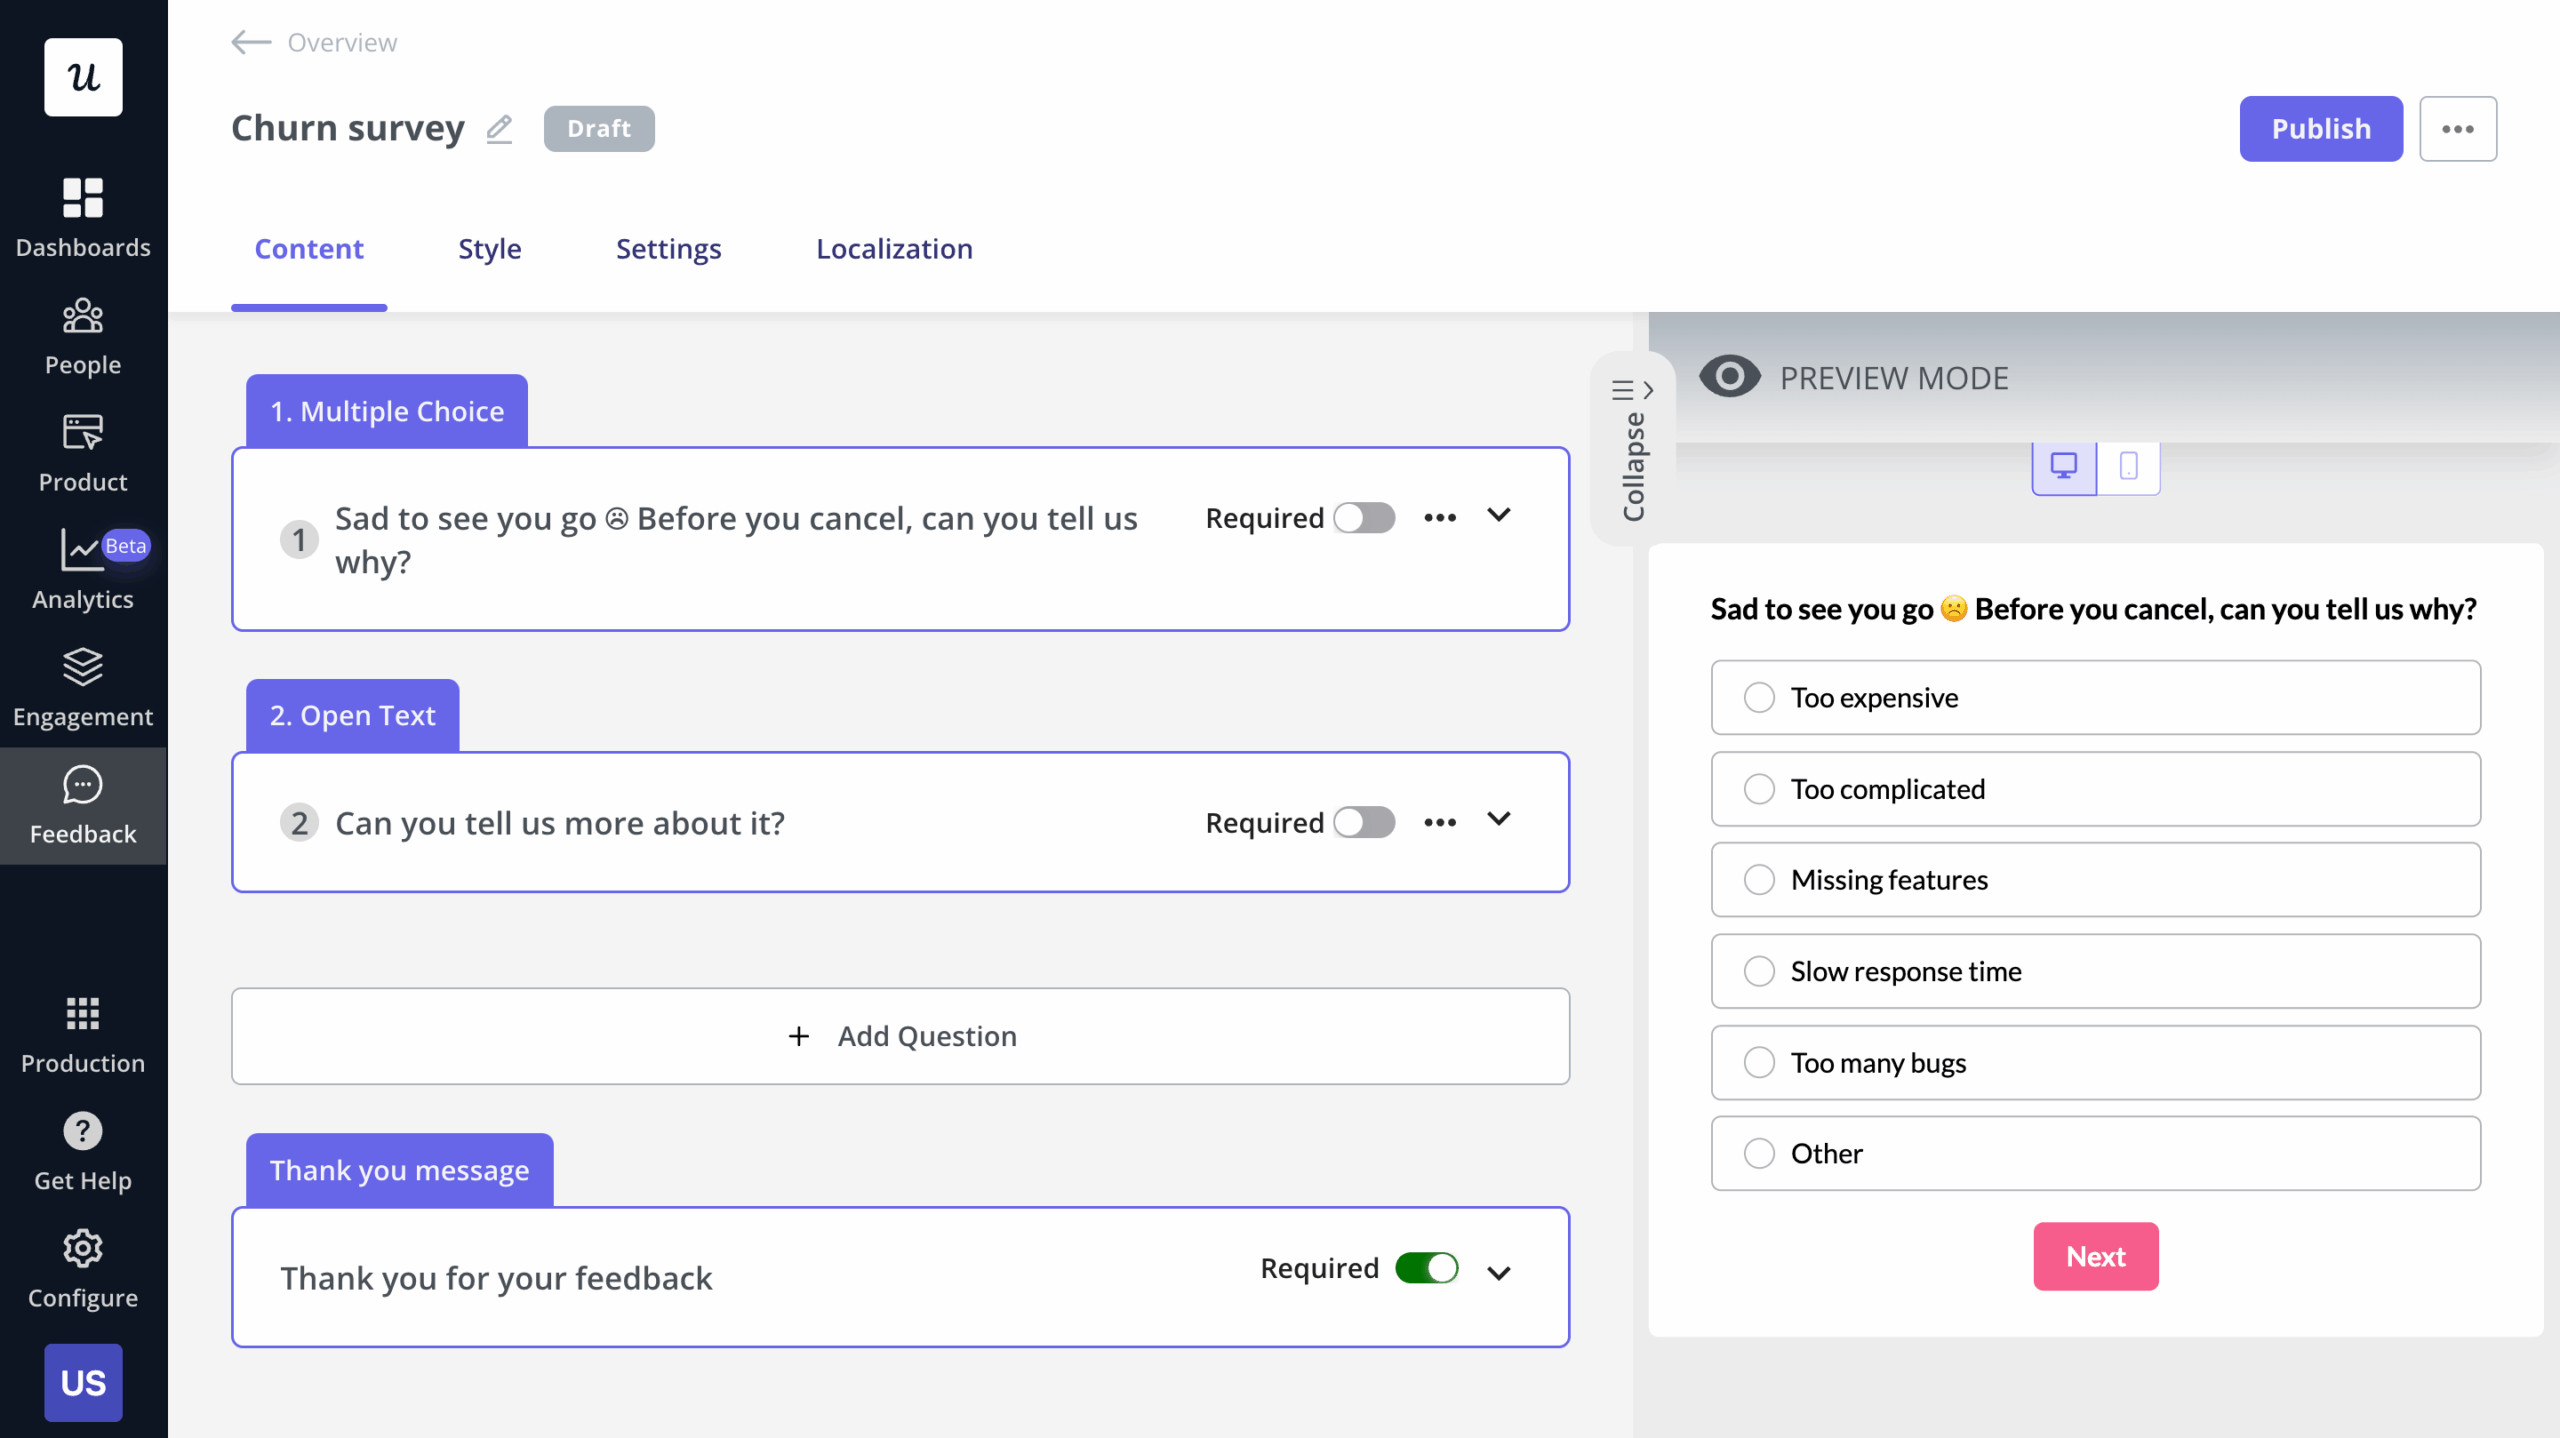Open the Dashboards section in sidebar

pyautogui.click(x=83, y=218)
